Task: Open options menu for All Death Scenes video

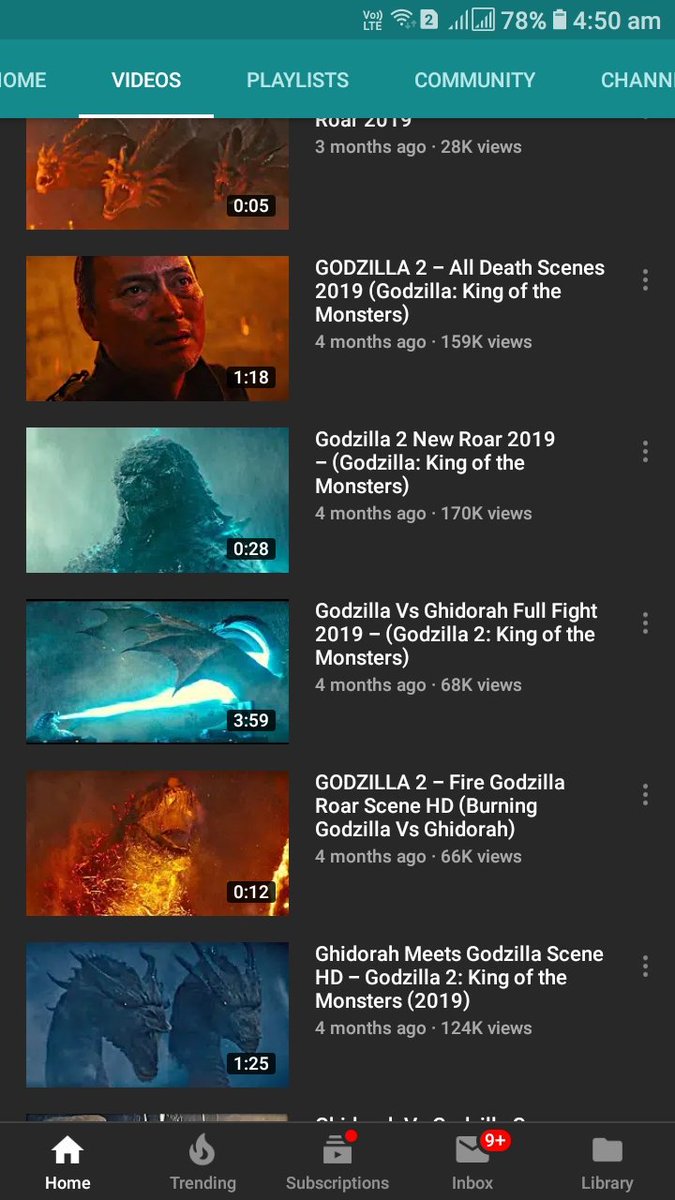Action: pyautogui.click(x=645, y=280)
